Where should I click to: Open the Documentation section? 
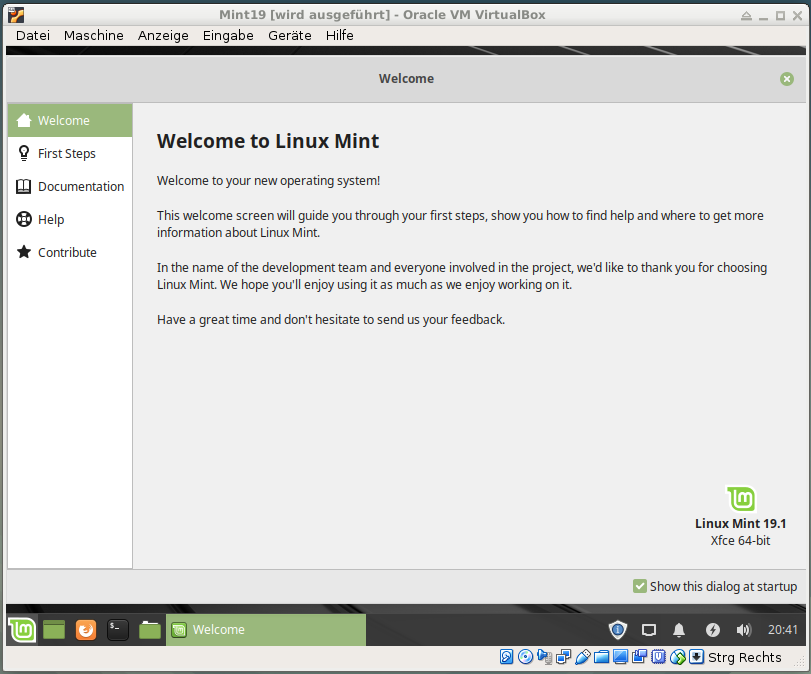coord(70,186)
